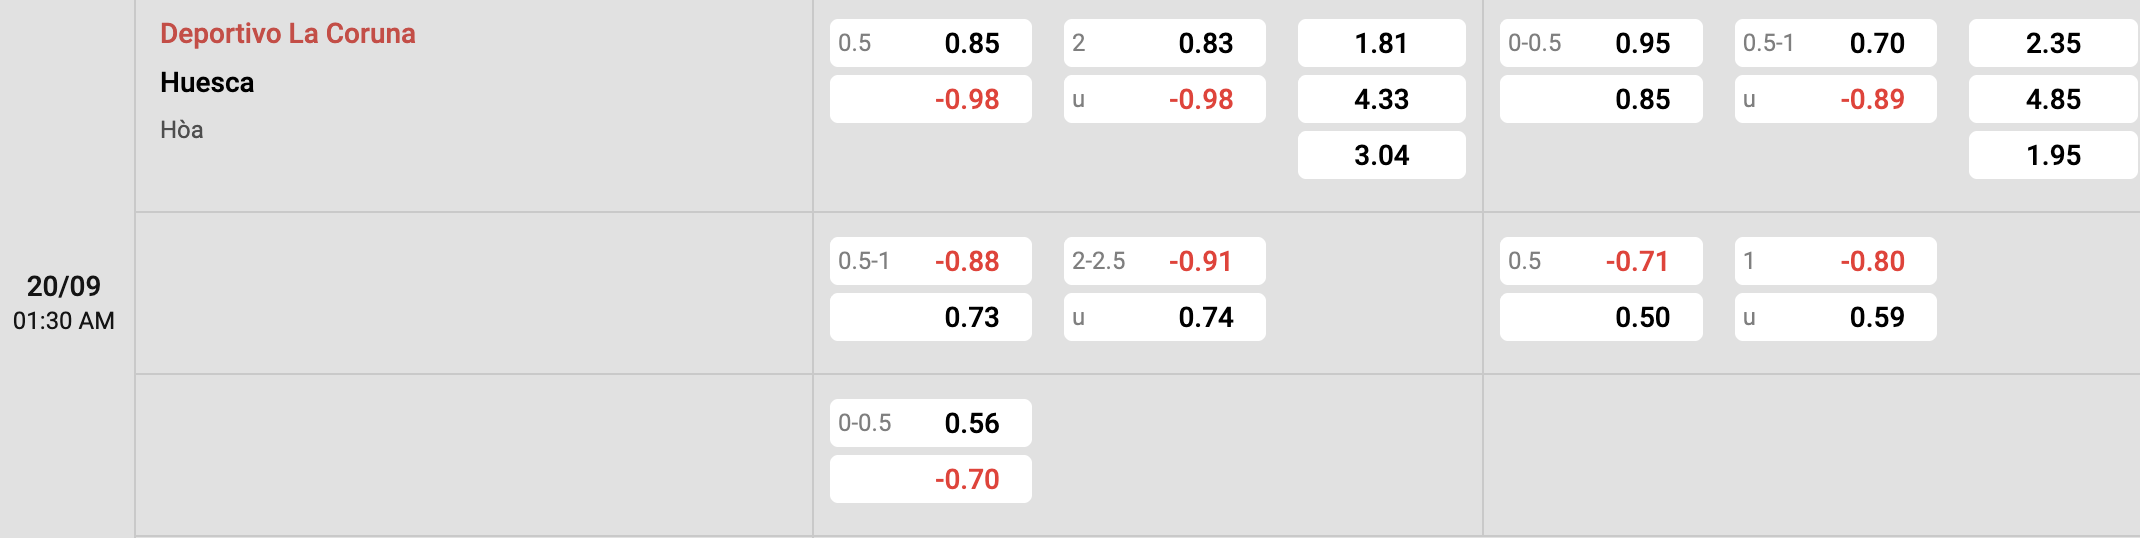Viewport: 2140px width, 538px height.
Task: Select 0.5-1 handicap odds -0.88
Action: 931,261
